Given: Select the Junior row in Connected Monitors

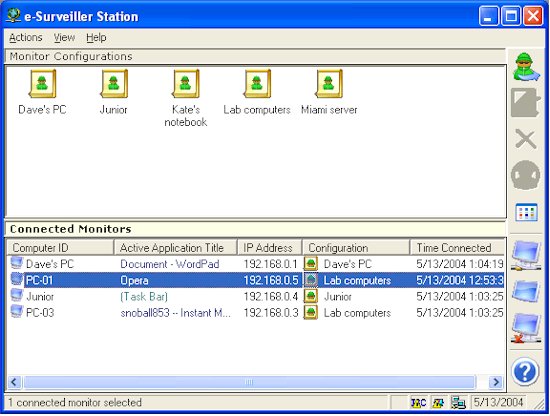Looking at the screenshot, I should pos(256,297).
